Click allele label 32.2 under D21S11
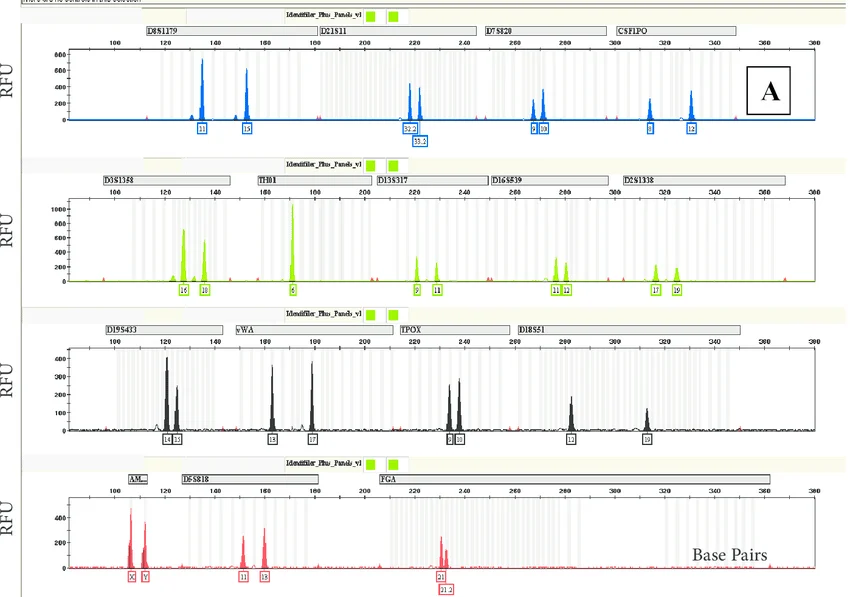 coord(409,130)
